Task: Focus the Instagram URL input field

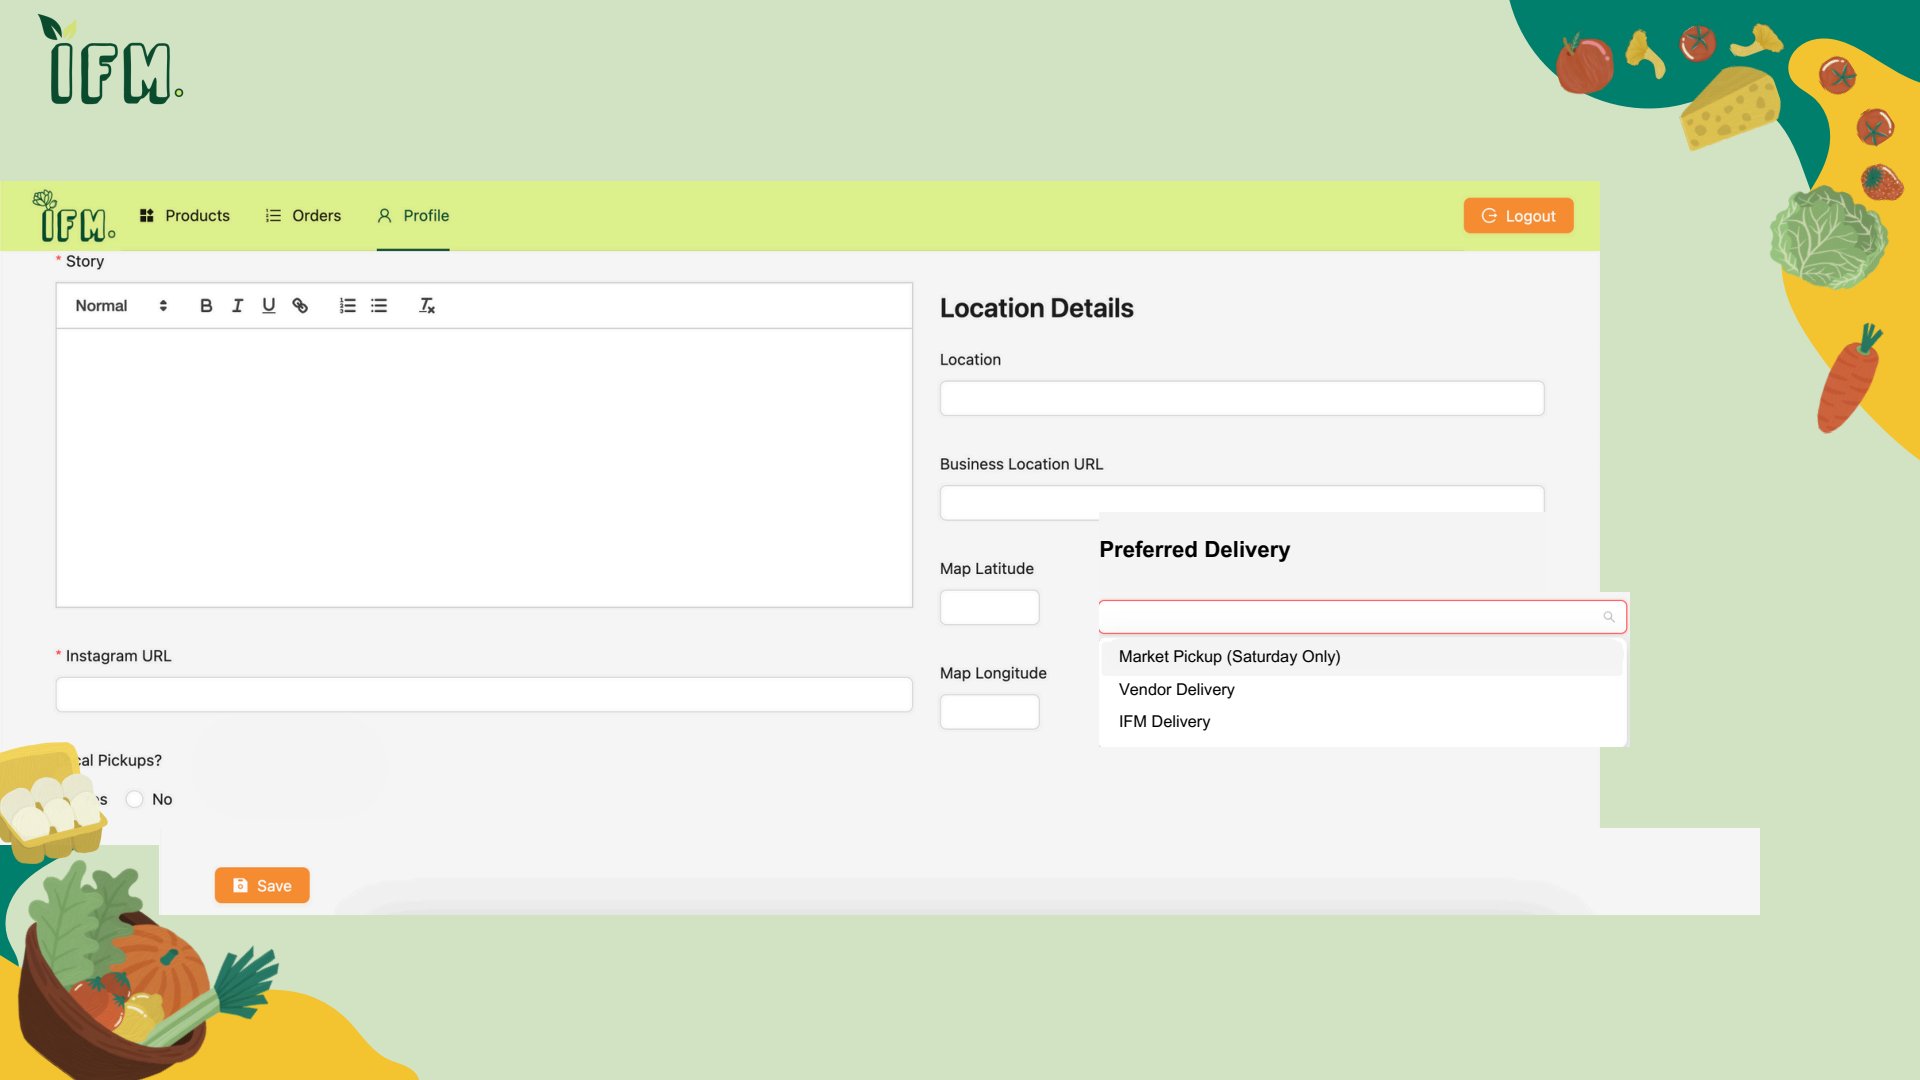Action: pyautogui.click(x=484, y=695)
